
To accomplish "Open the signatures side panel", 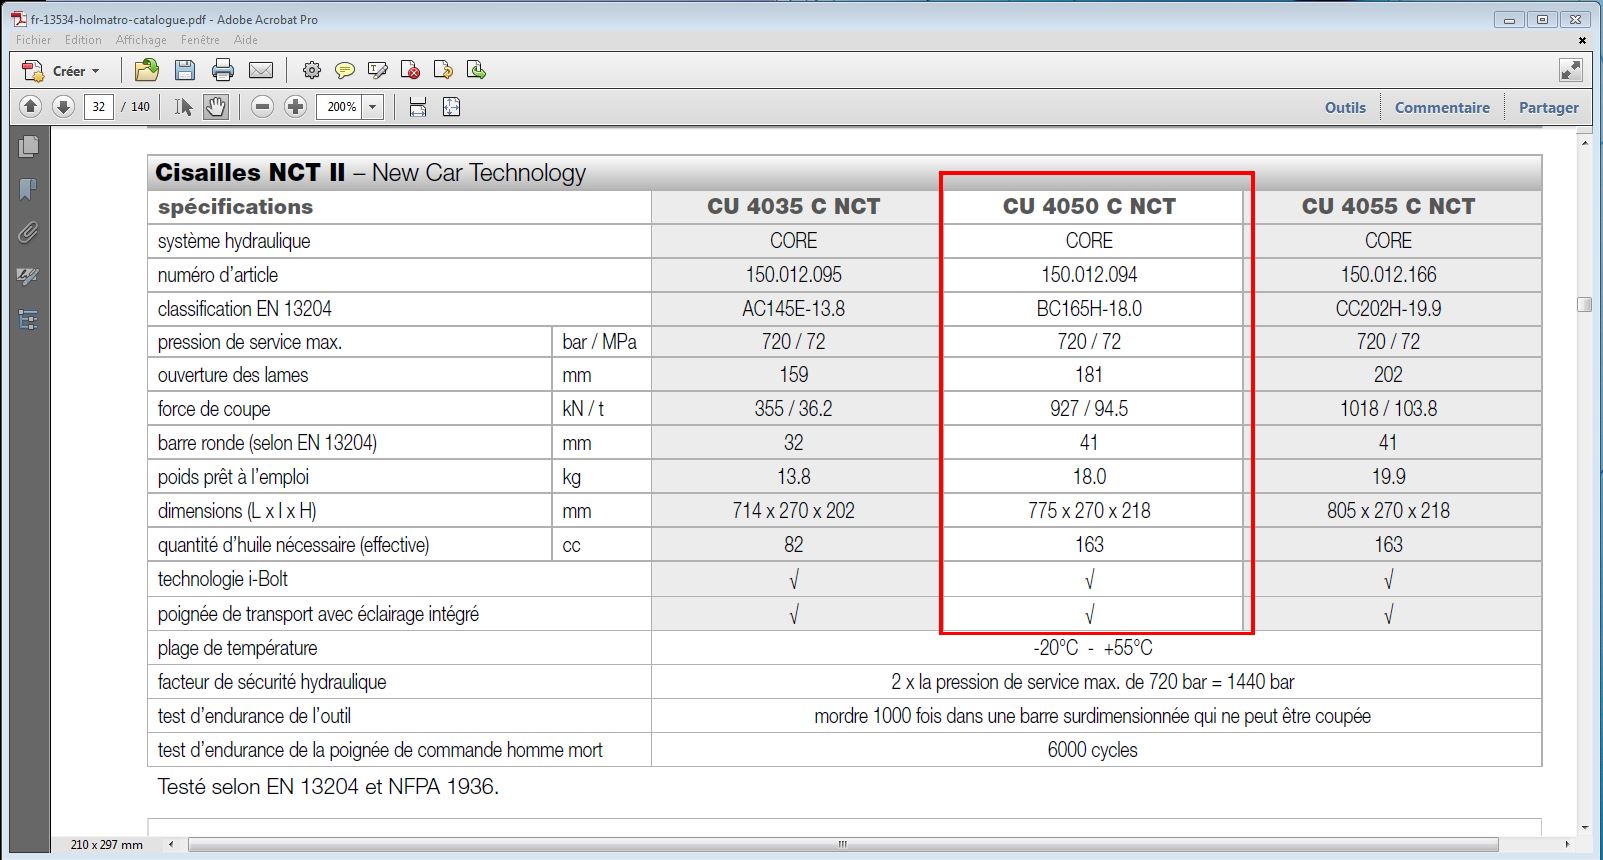I will coord(28,277).
